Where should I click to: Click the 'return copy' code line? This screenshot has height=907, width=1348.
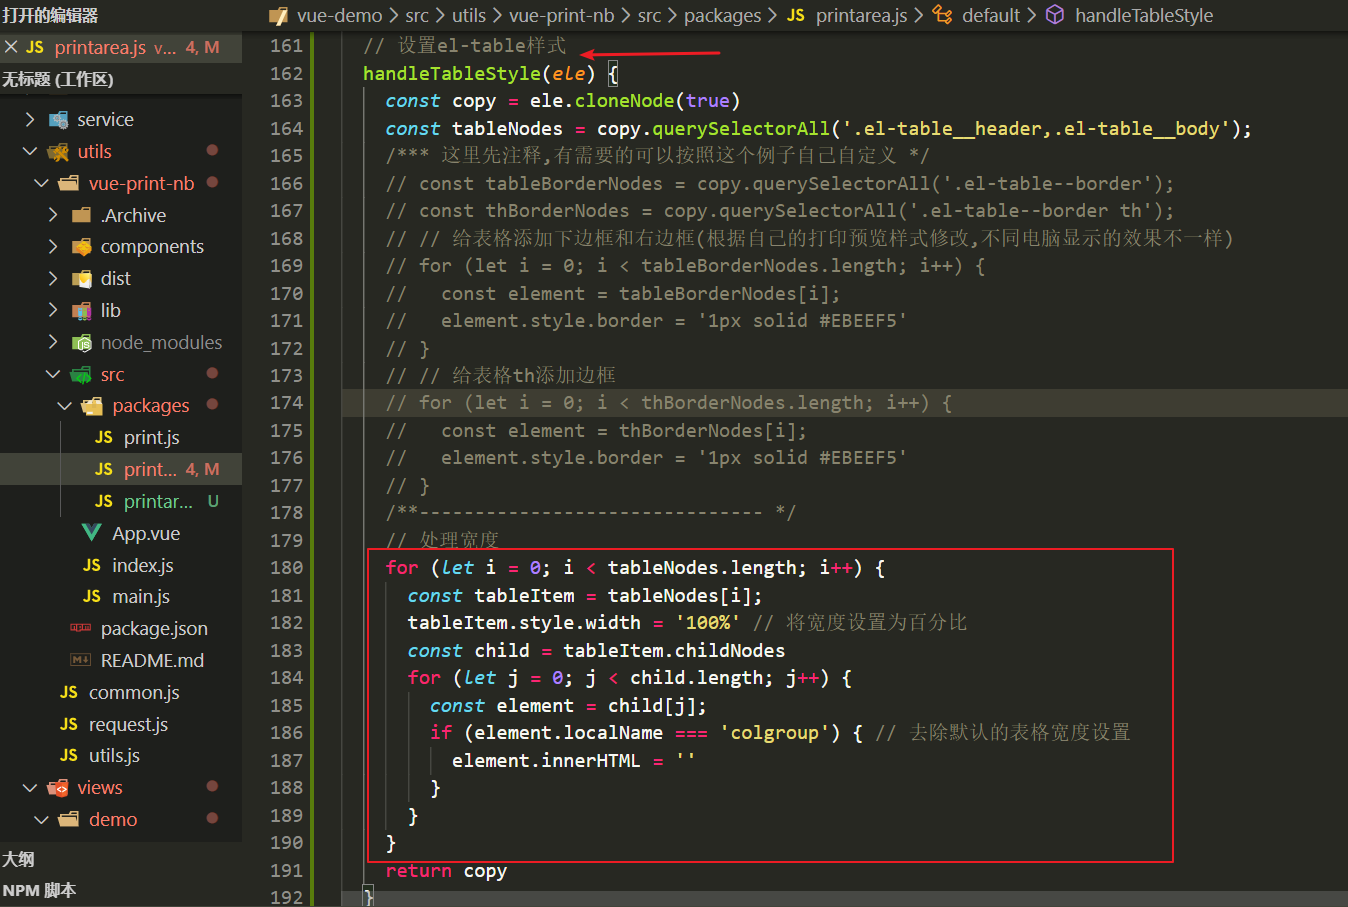pyautogui.click(x=446, y=870)
